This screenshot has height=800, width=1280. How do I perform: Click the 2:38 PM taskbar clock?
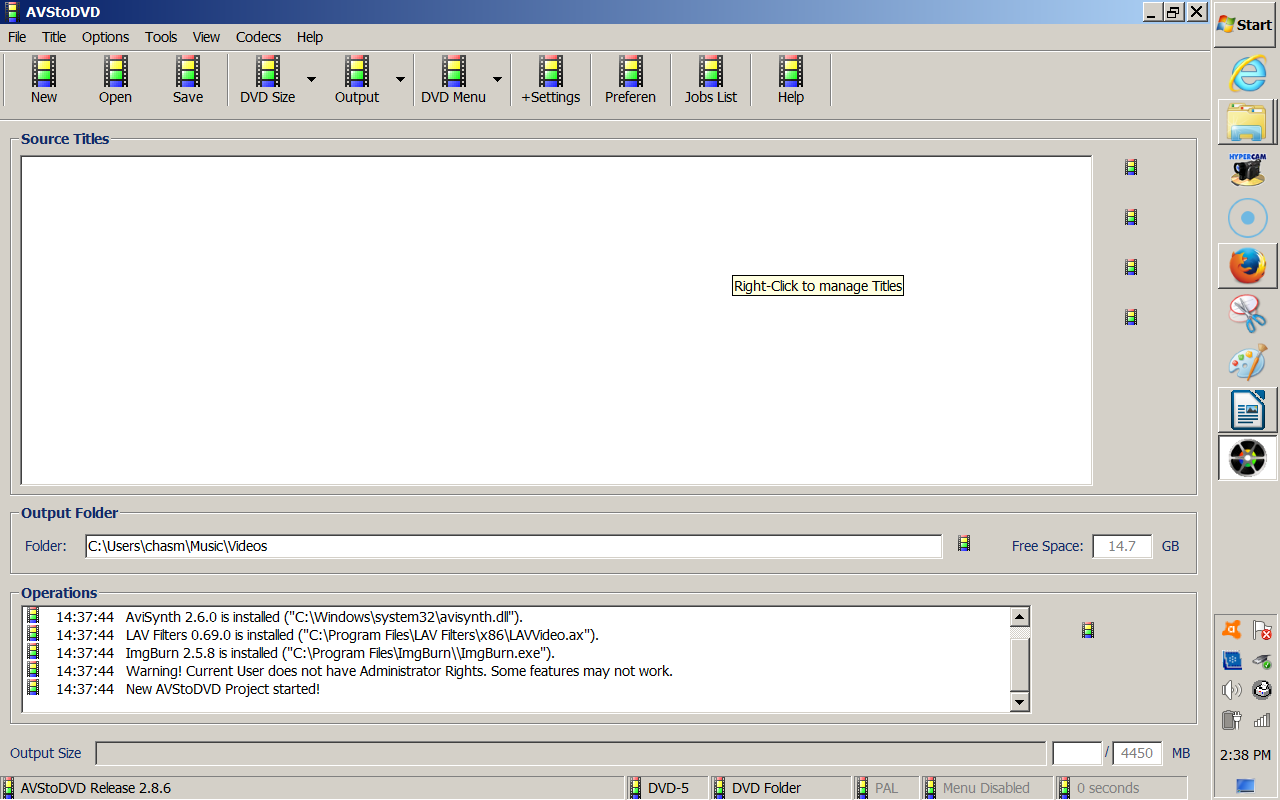[x=1246, y=755]
